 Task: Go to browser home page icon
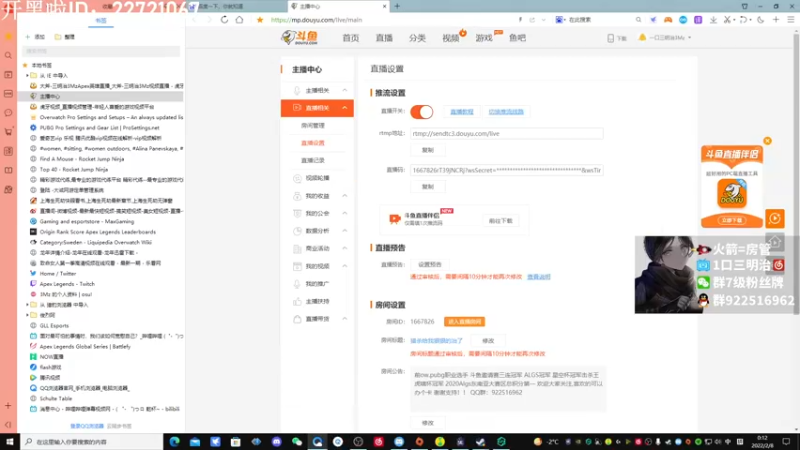[239, 19]
